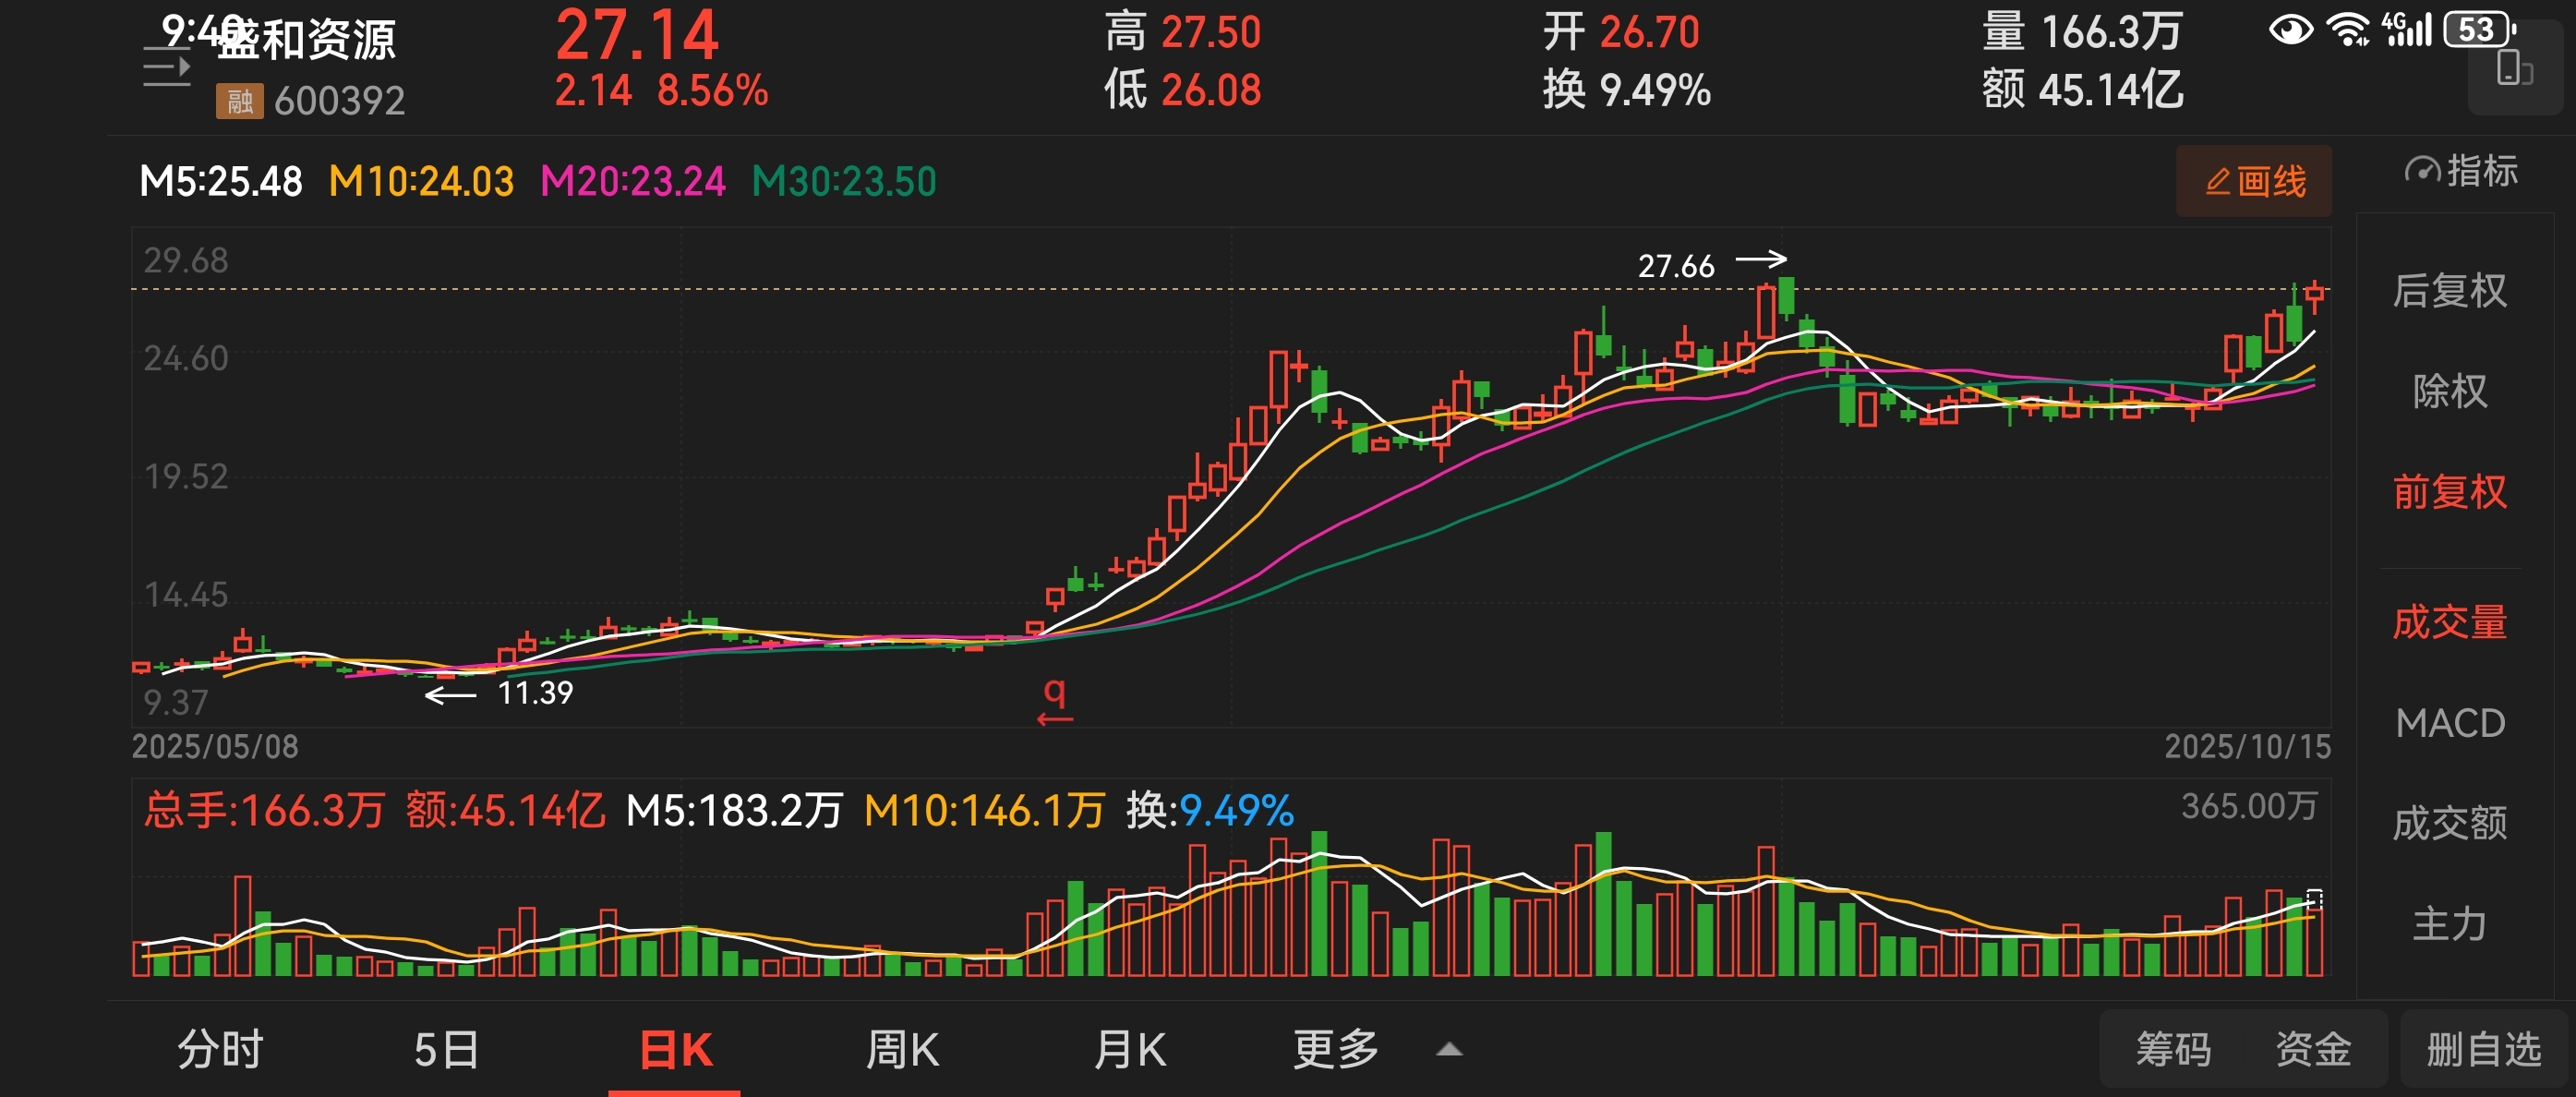The width and height of the screenshot is (2576, 1097).
Task: Select 后复权 price adjustment mode
Action: (x=2449, y=291)
